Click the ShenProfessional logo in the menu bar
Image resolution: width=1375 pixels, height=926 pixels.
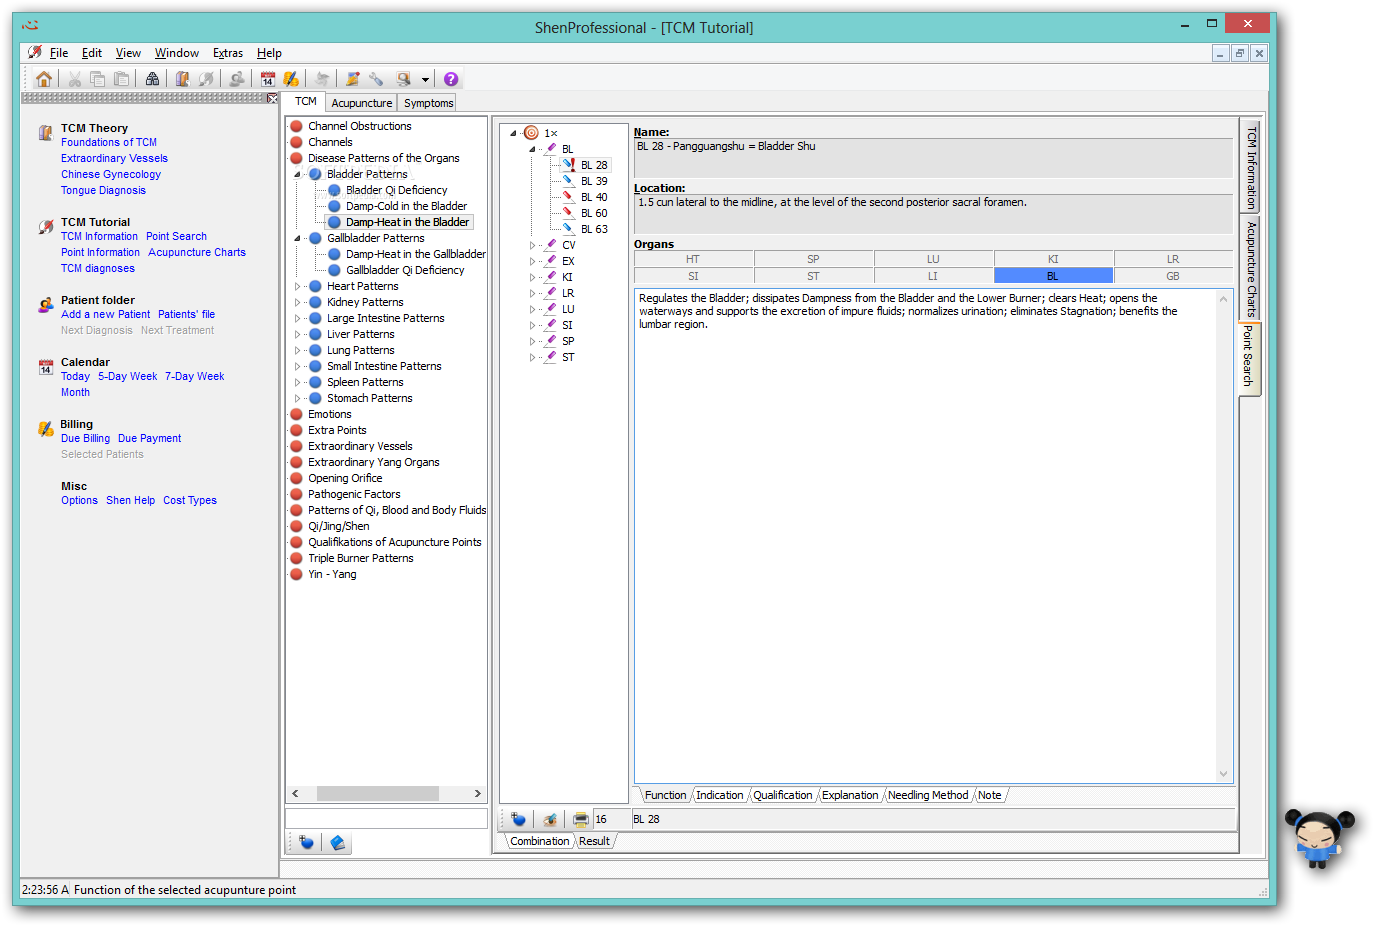pyautogui.click(x=35, y=53)
